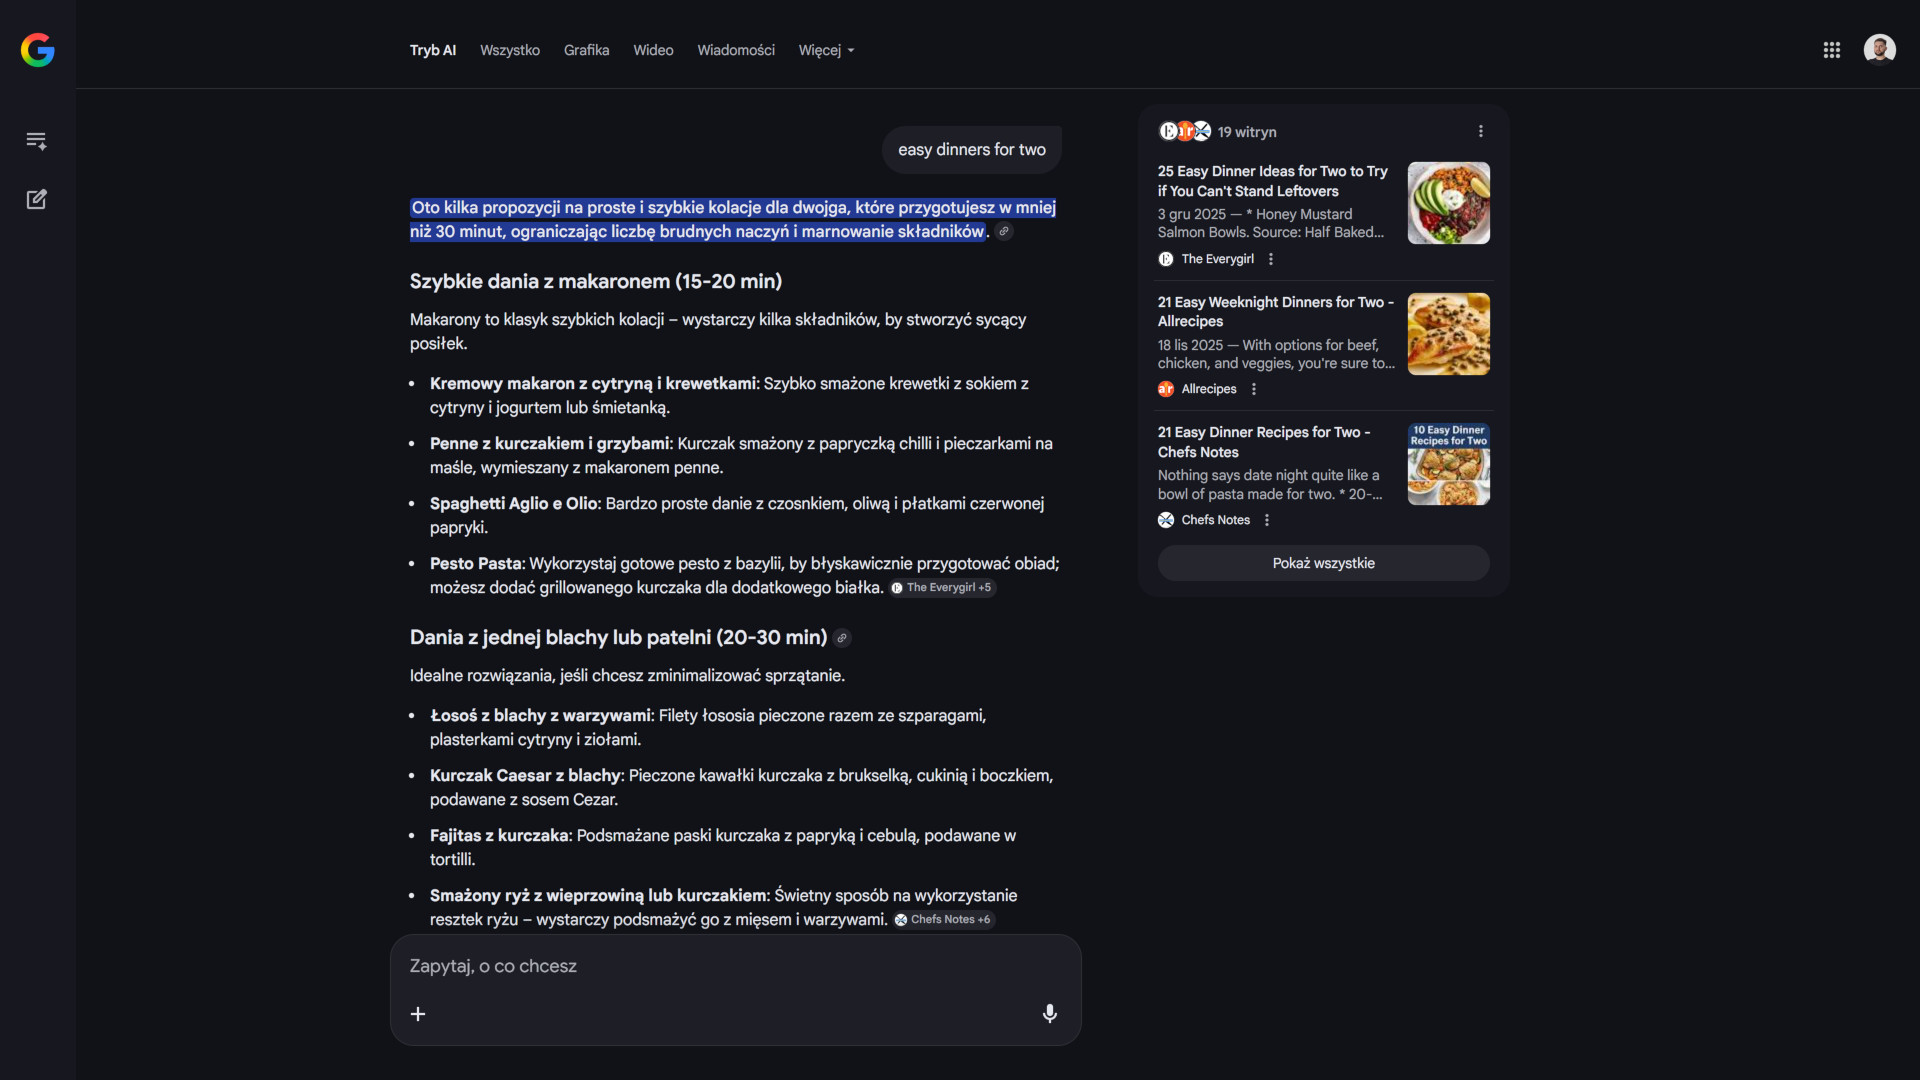This screenshot has width=1920, height=1080.
Task: Open three-dot menu beside Allrecipes source
Action: [1253, 389]
